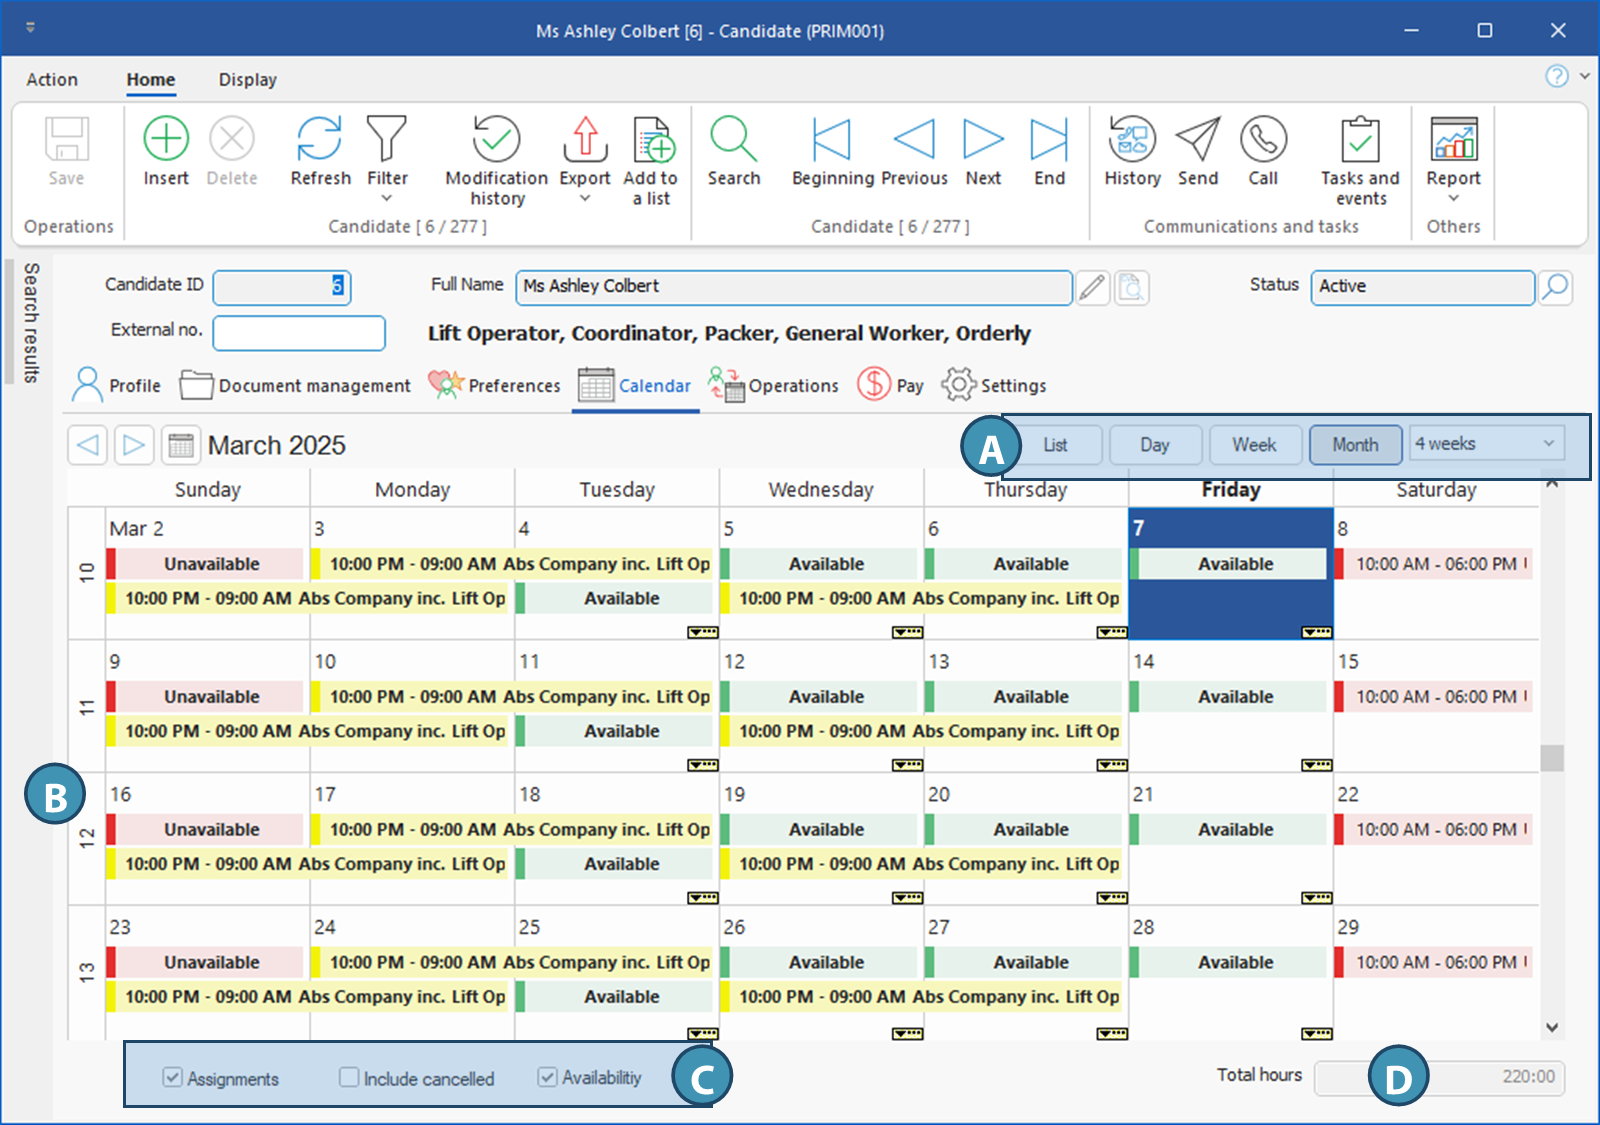Image resolution: width=1600 pixels, height=1125 pixels.
Task: Expand the Report dropdown
Action: tap(1453, 198)
